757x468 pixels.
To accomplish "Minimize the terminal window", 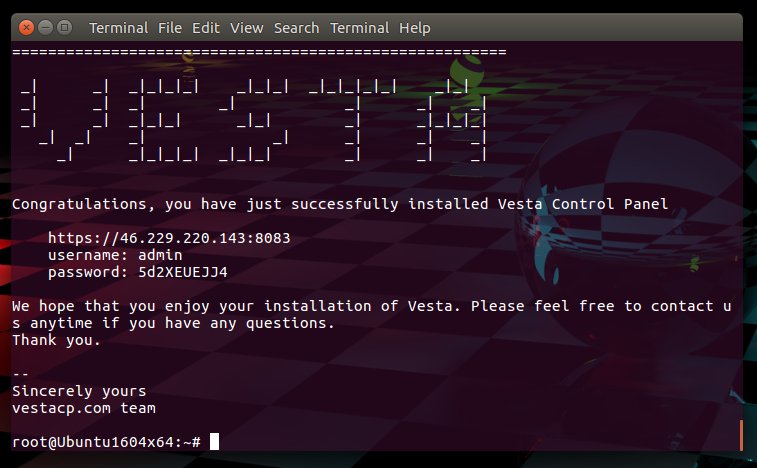I will [45, 28].
